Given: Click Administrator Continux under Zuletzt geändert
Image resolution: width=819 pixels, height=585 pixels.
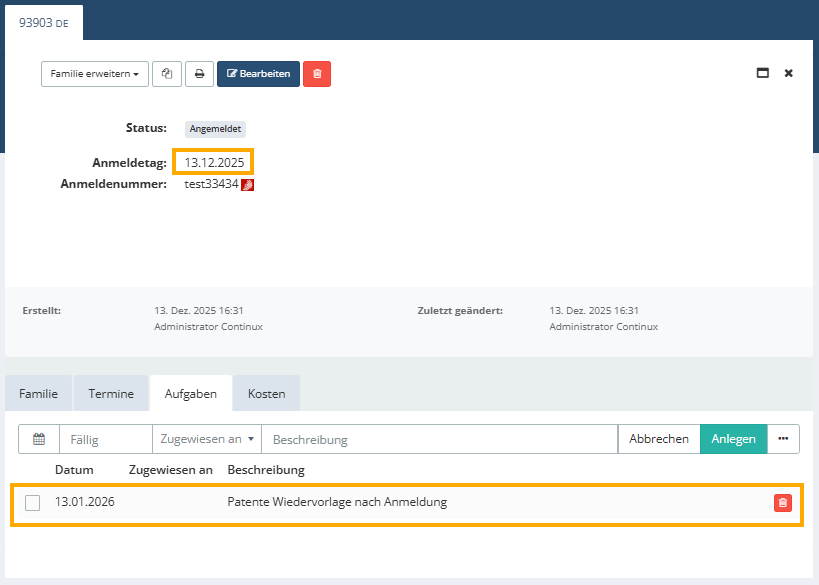Looking at the screenshot, I should tap(603, 326).
